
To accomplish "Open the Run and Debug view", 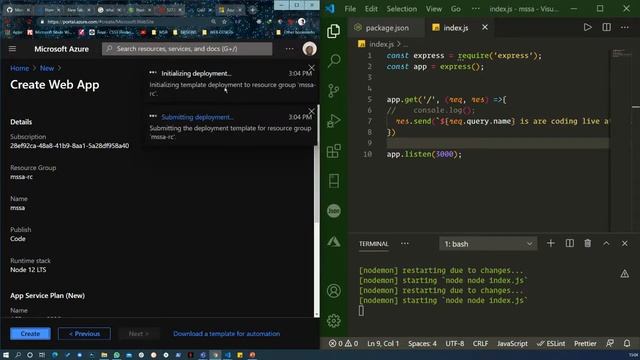I will tap(333, 121).
